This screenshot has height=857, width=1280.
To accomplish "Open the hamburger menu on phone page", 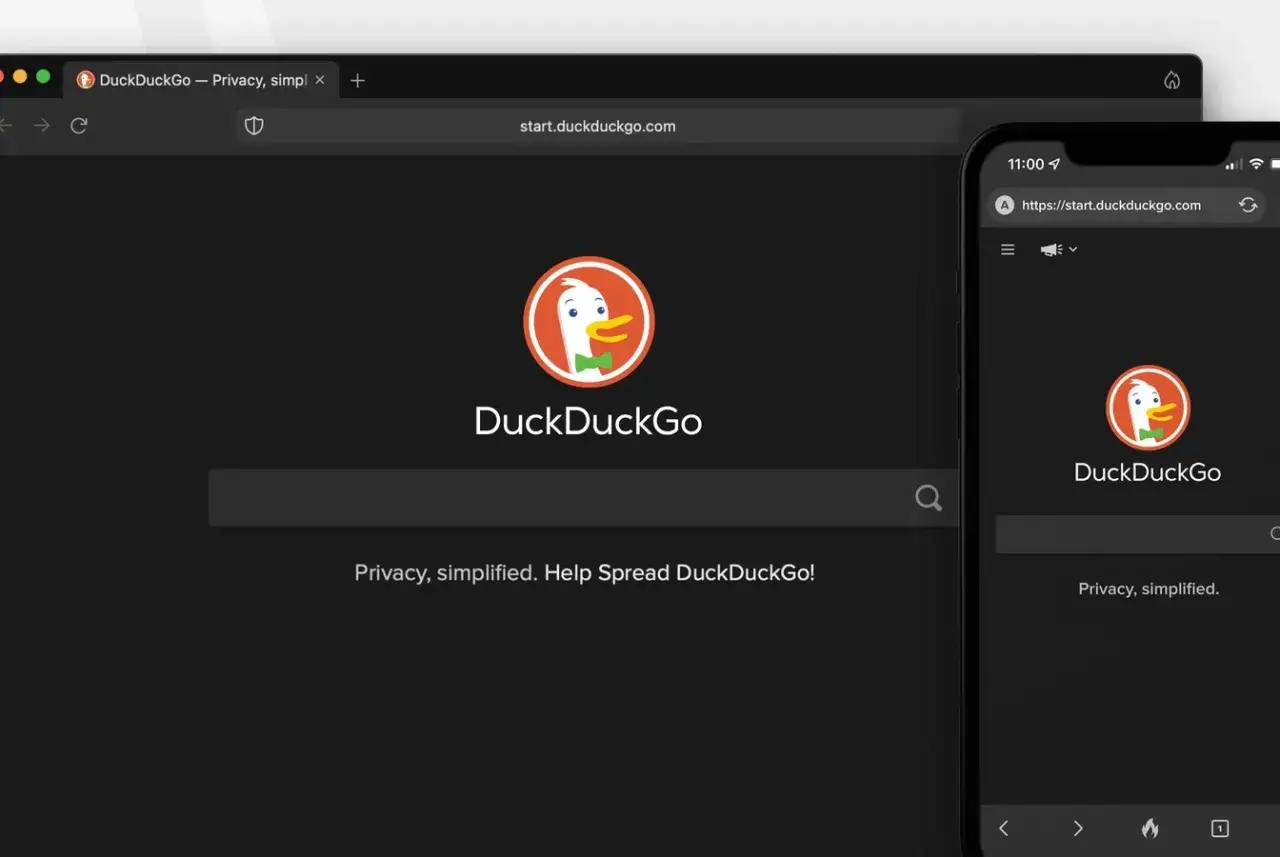I will [x=1008, y=249].
